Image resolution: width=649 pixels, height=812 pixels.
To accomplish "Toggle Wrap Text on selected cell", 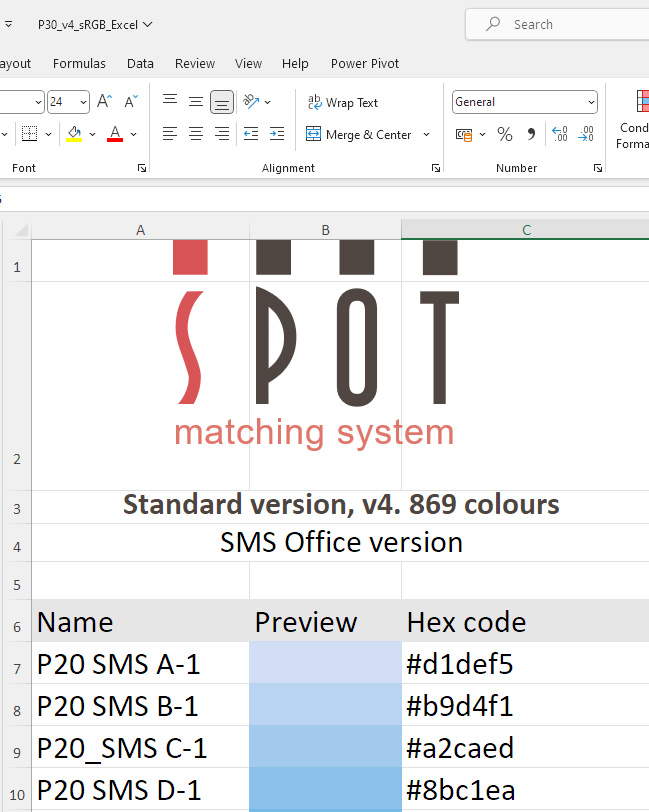I will click(342, 102).
